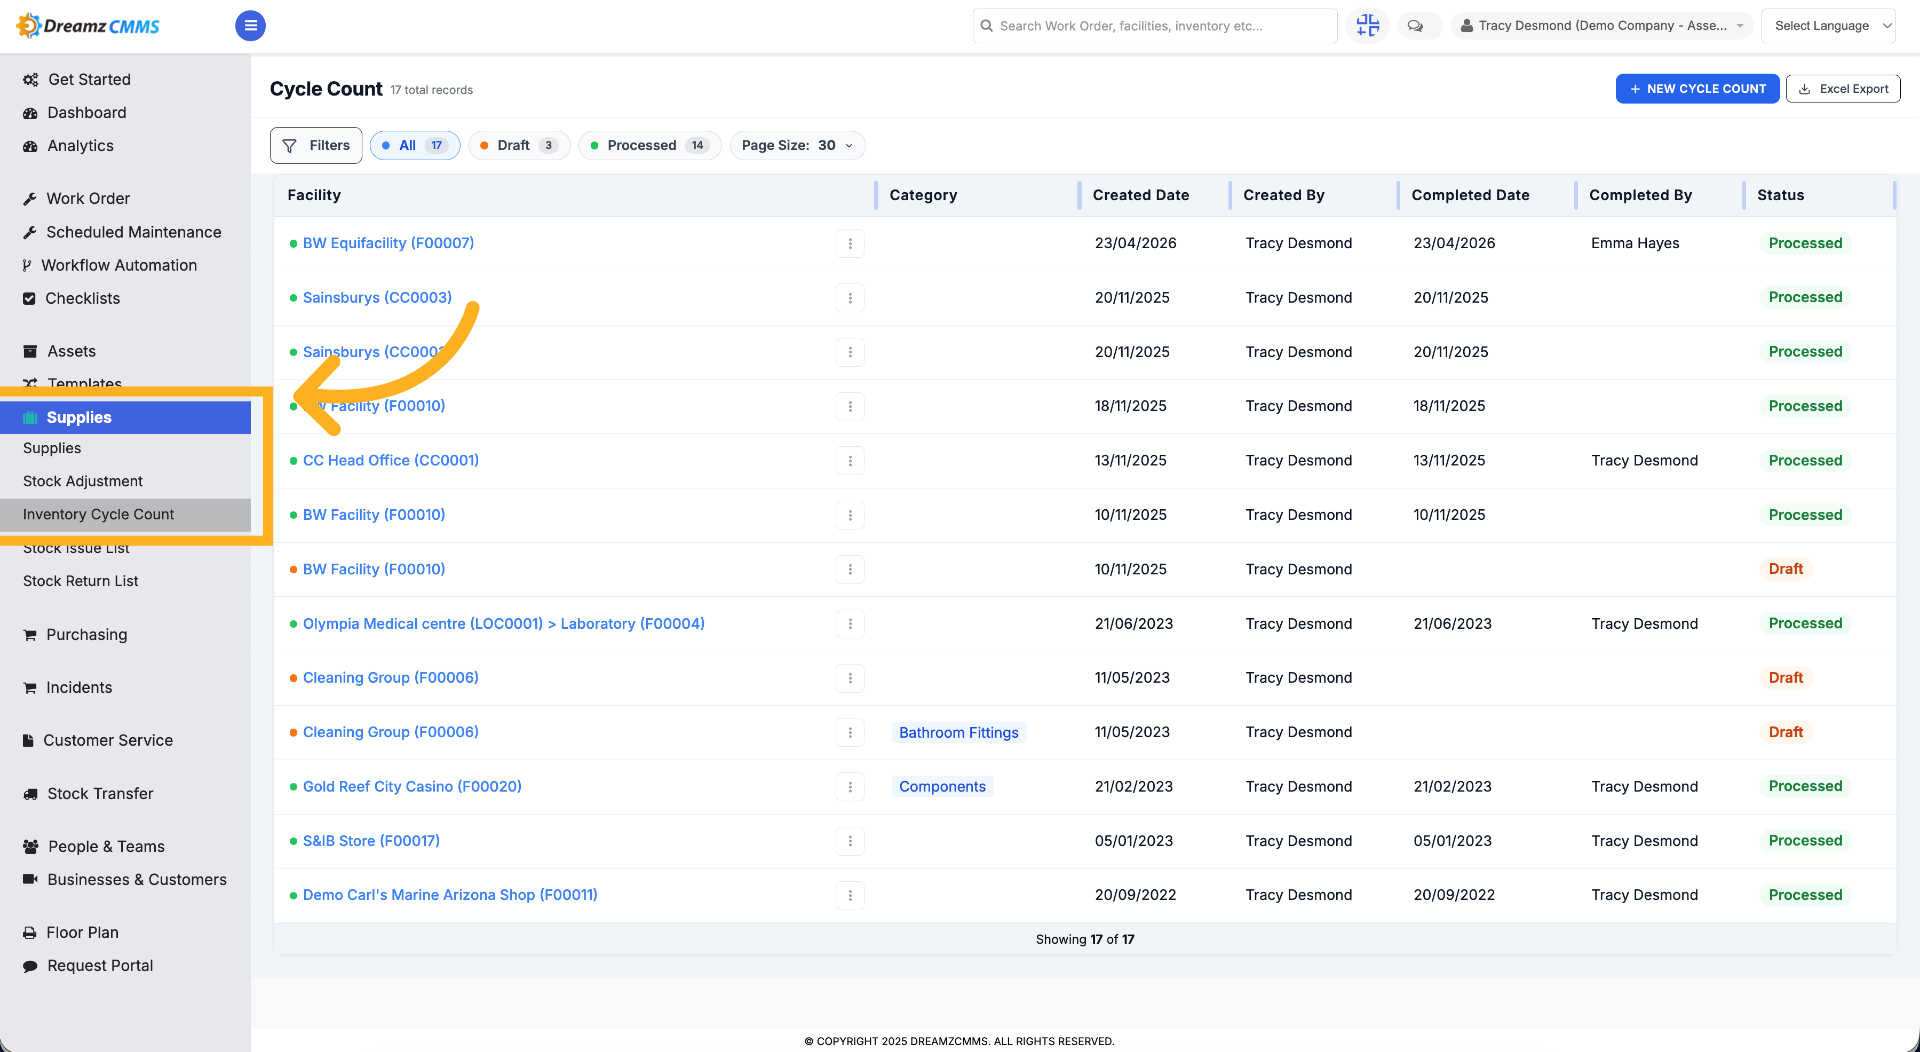
Task: Select the Draft status filter
Action: 519,146
